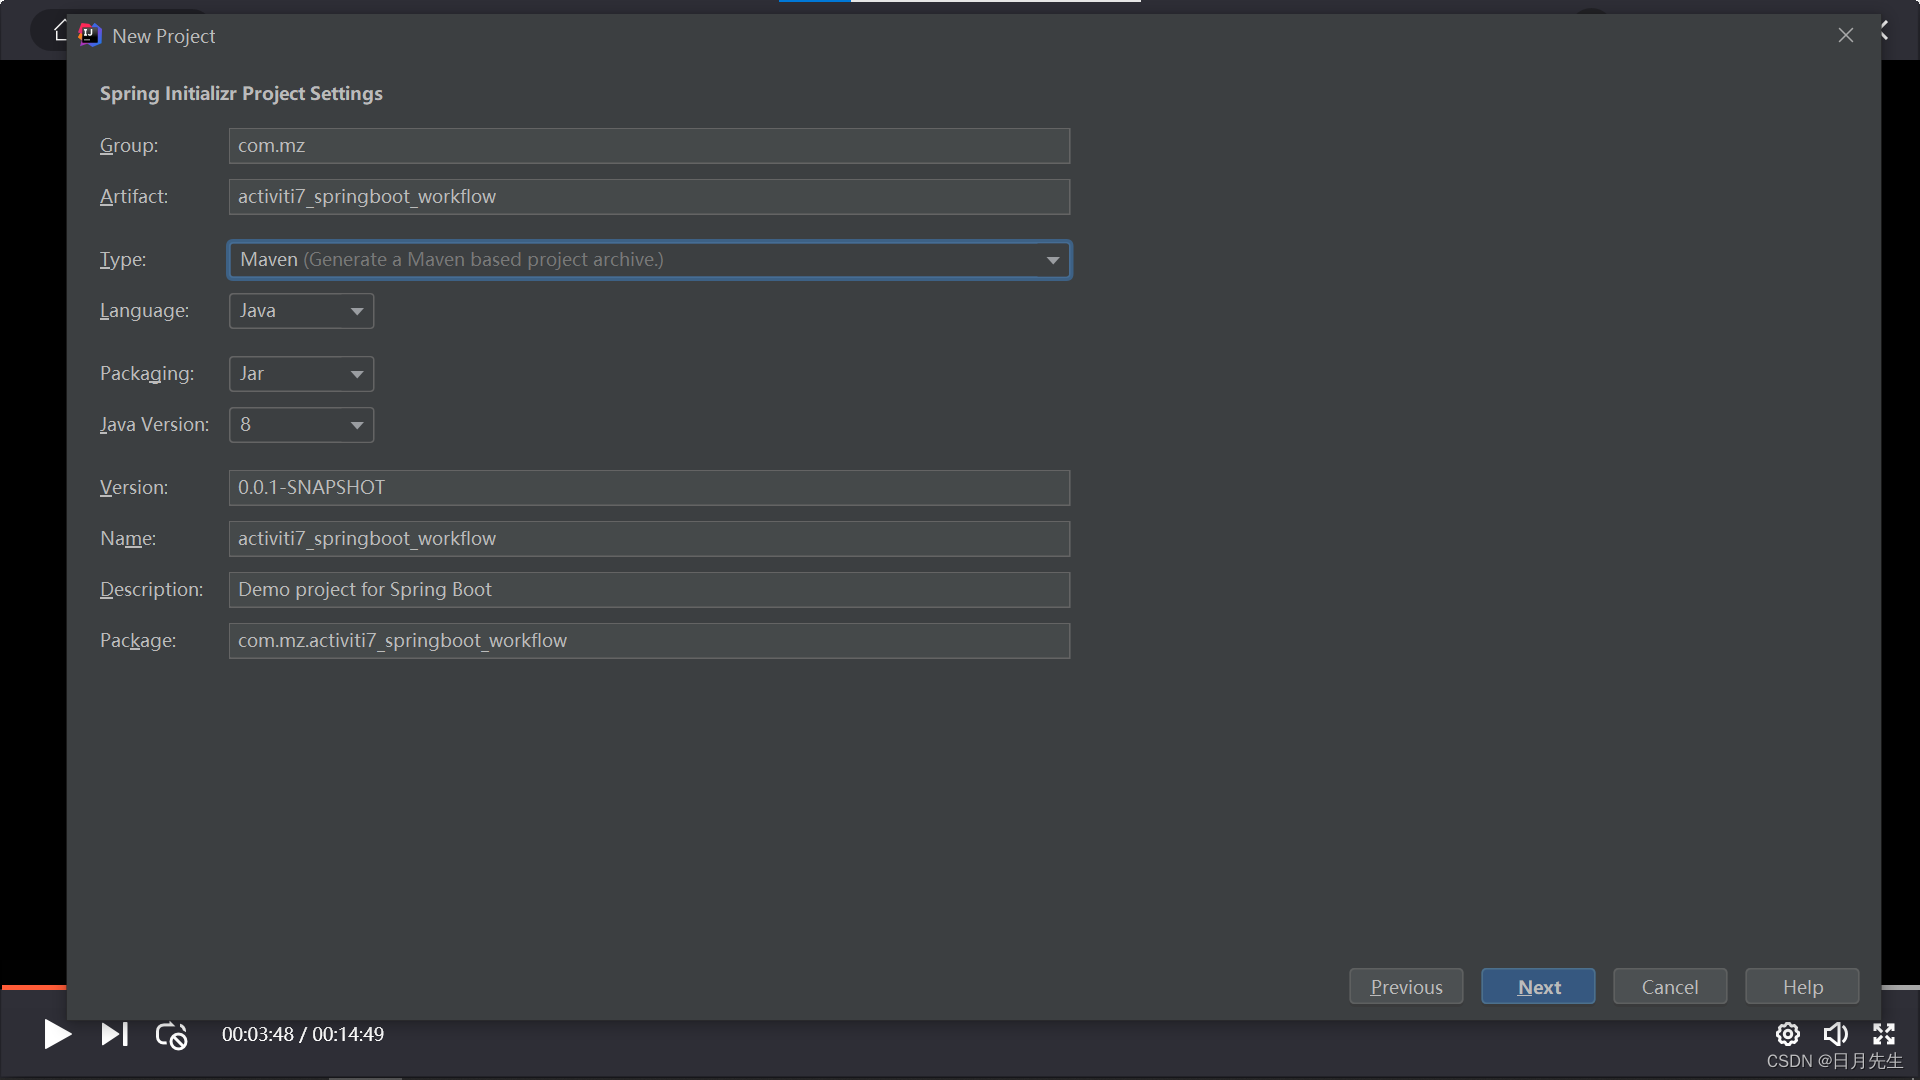Click the loop disable icon
The image size is (1920, 1080).
tap(171, 1035)
